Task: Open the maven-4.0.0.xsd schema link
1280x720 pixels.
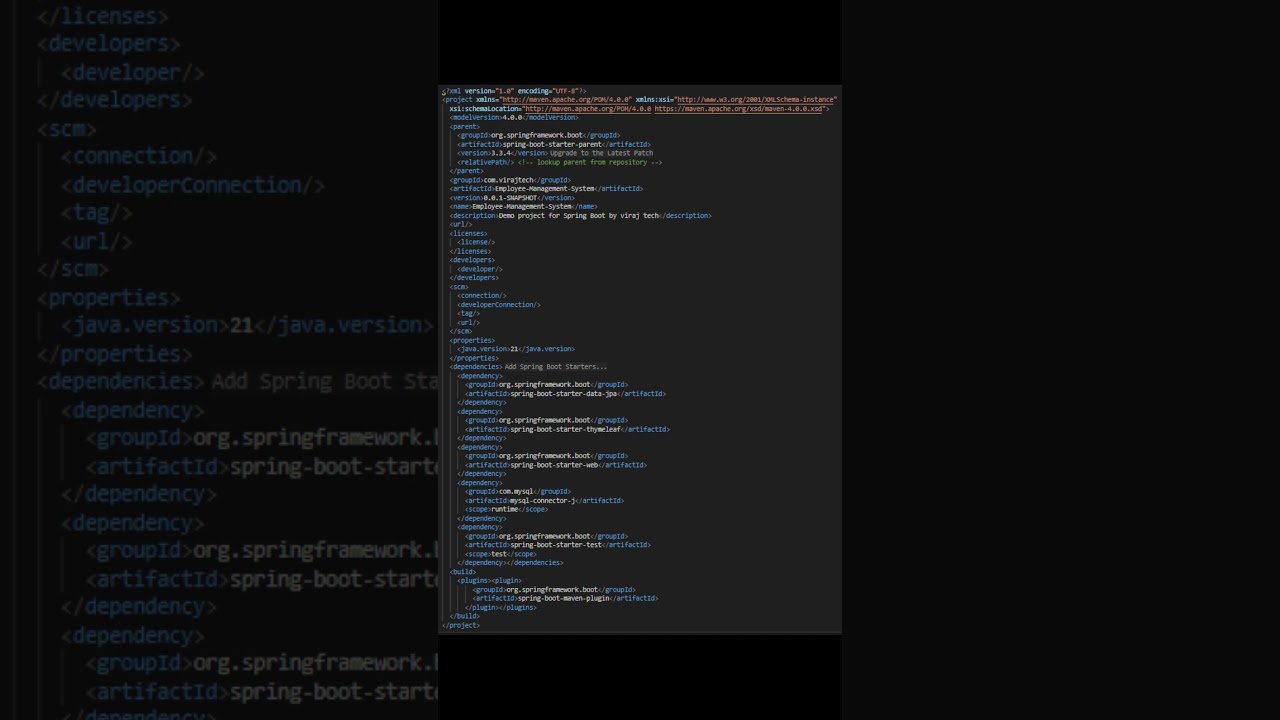Action: pyautogui.click(x=740, y=109)
